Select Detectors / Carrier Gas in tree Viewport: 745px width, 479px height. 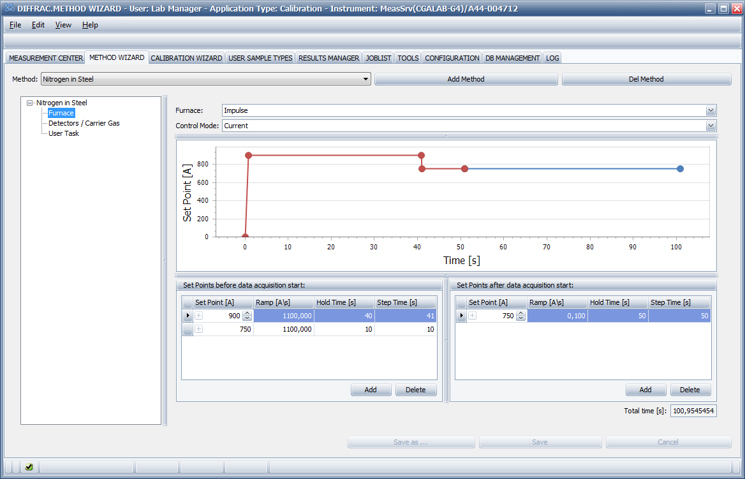coord(83,123)
